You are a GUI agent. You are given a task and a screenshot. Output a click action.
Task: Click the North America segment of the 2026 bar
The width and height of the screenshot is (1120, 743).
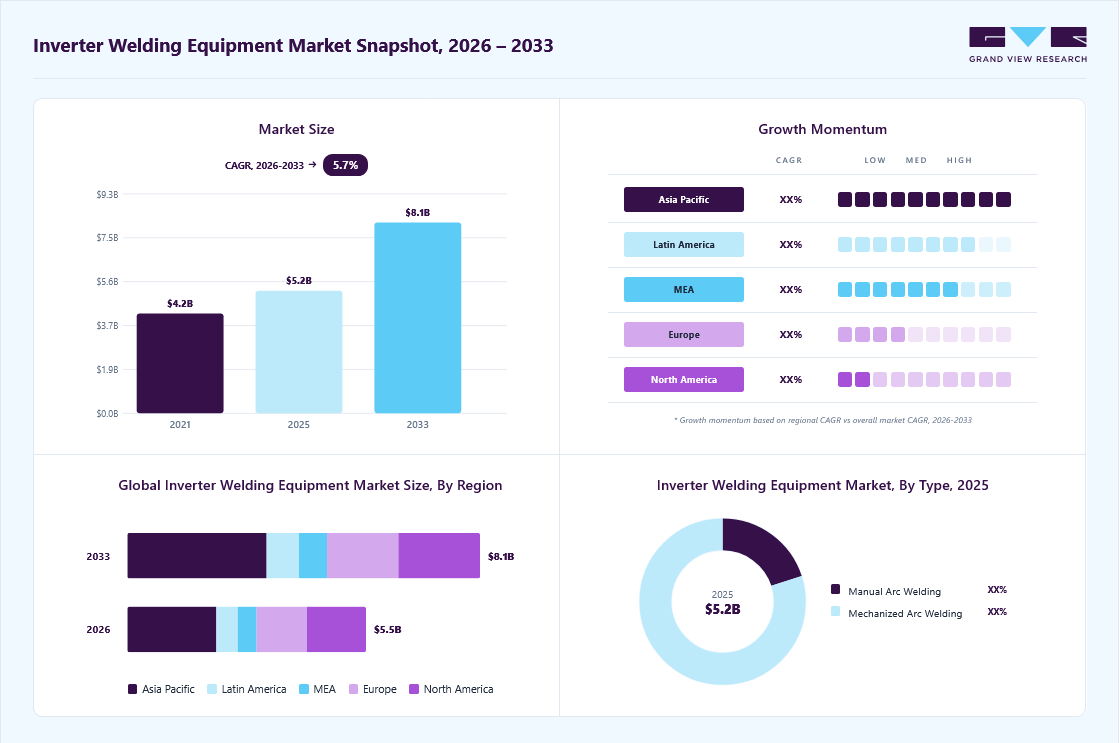point(336,629)
